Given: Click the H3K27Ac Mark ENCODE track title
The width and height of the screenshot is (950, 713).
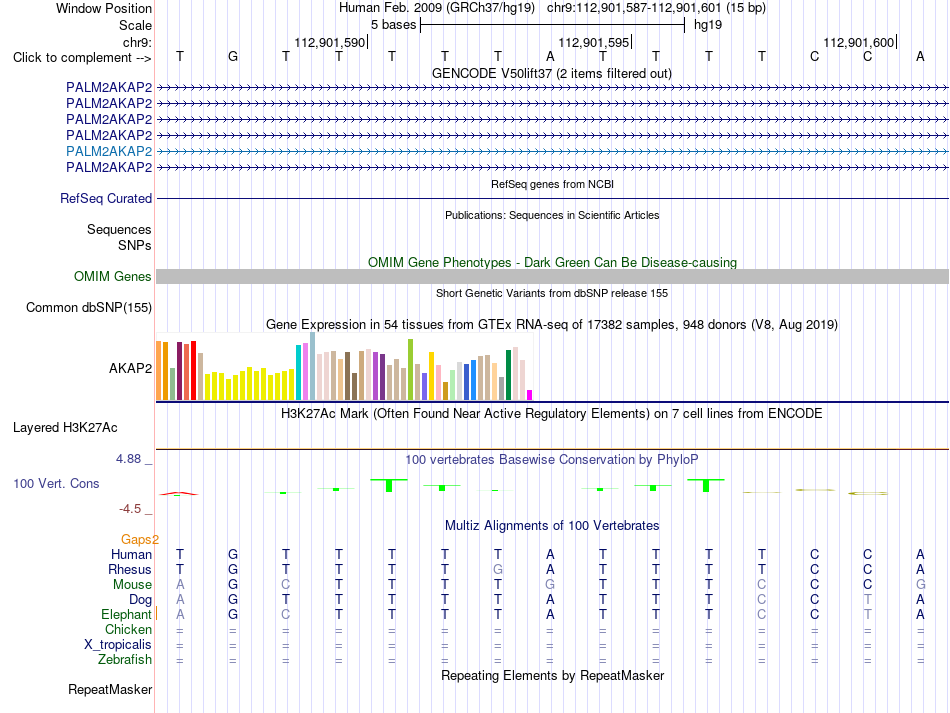Looking at the screenshot, I should tap(552, 414).
